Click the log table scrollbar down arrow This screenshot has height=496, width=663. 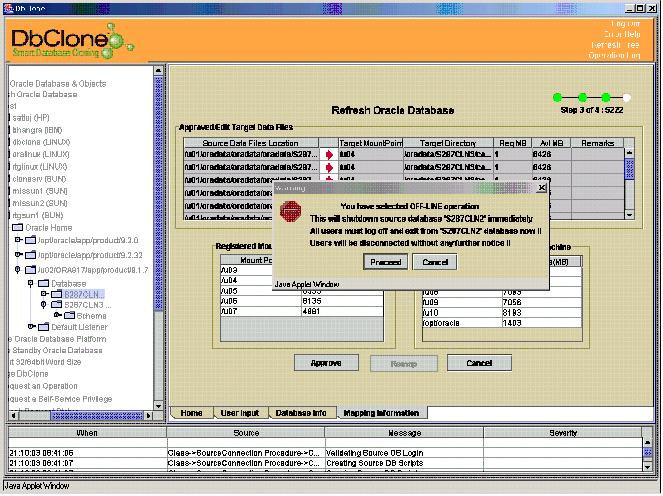(647, 466)
